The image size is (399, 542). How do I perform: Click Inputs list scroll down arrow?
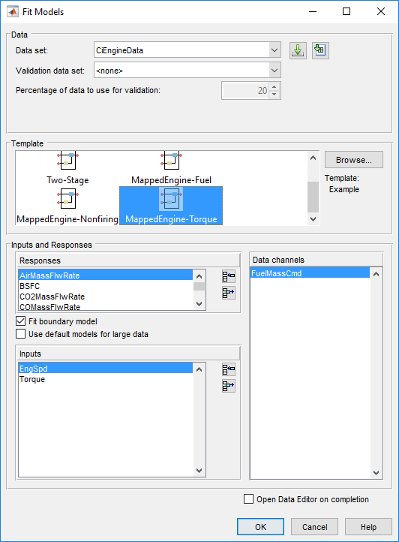tap(199, 470)
